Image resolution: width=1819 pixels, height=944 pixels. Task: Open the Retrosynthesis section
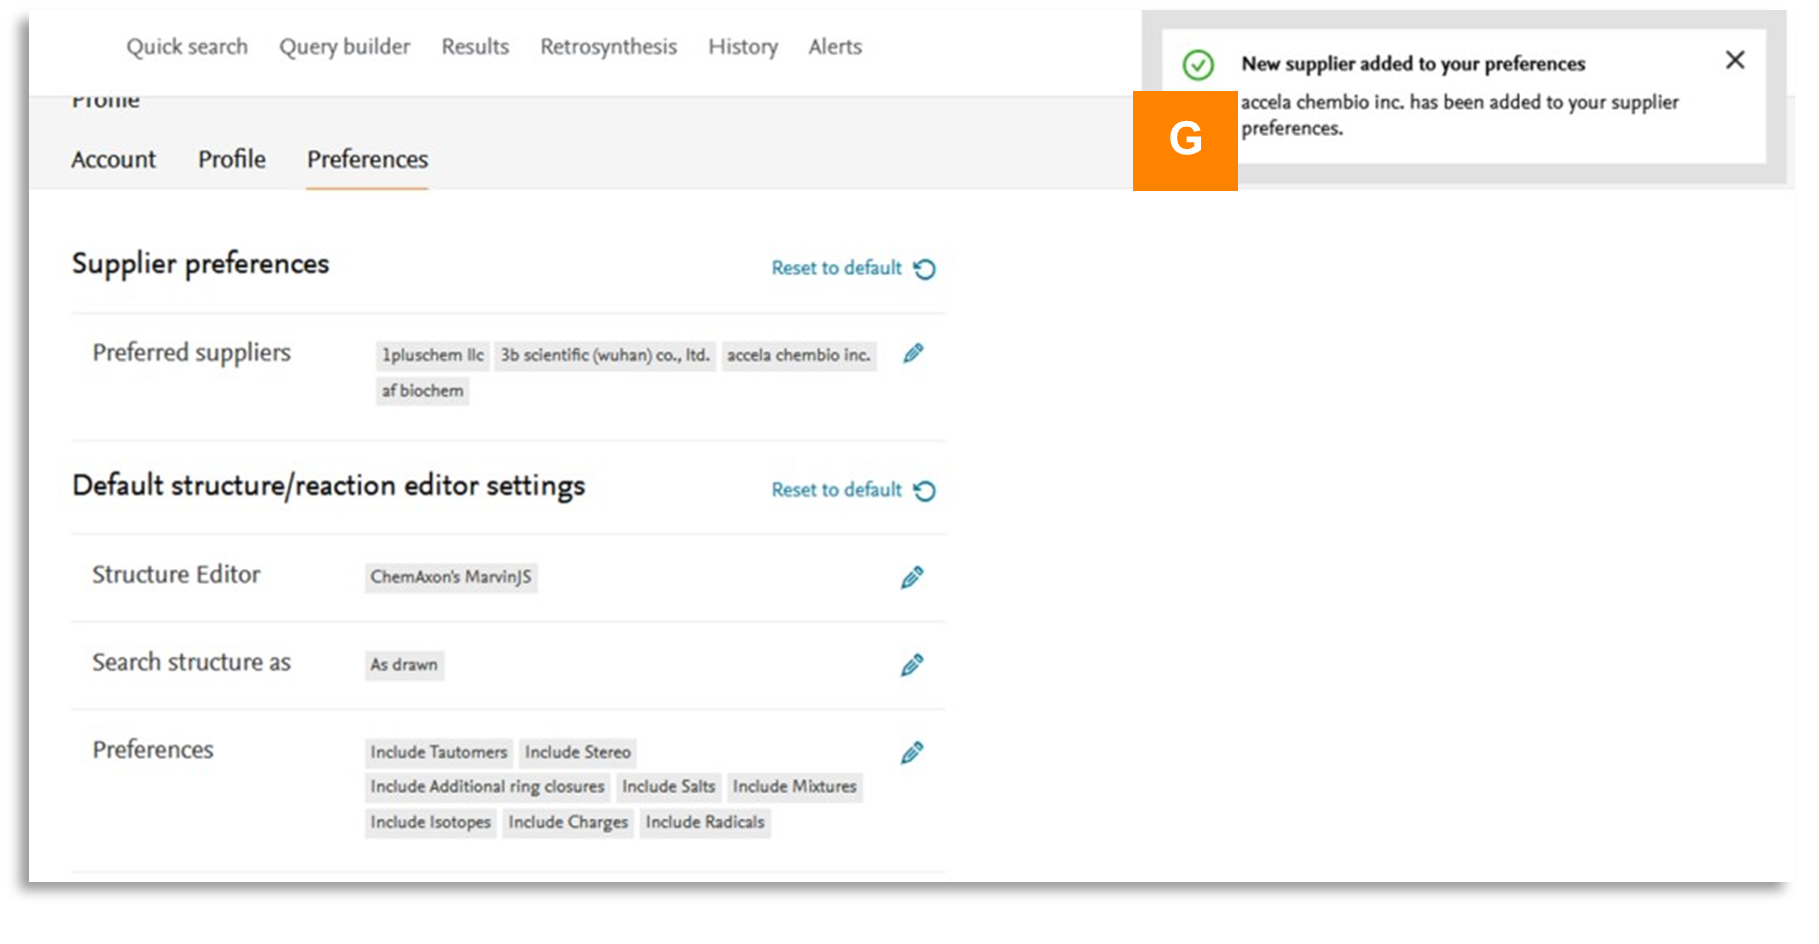[608, 47]
